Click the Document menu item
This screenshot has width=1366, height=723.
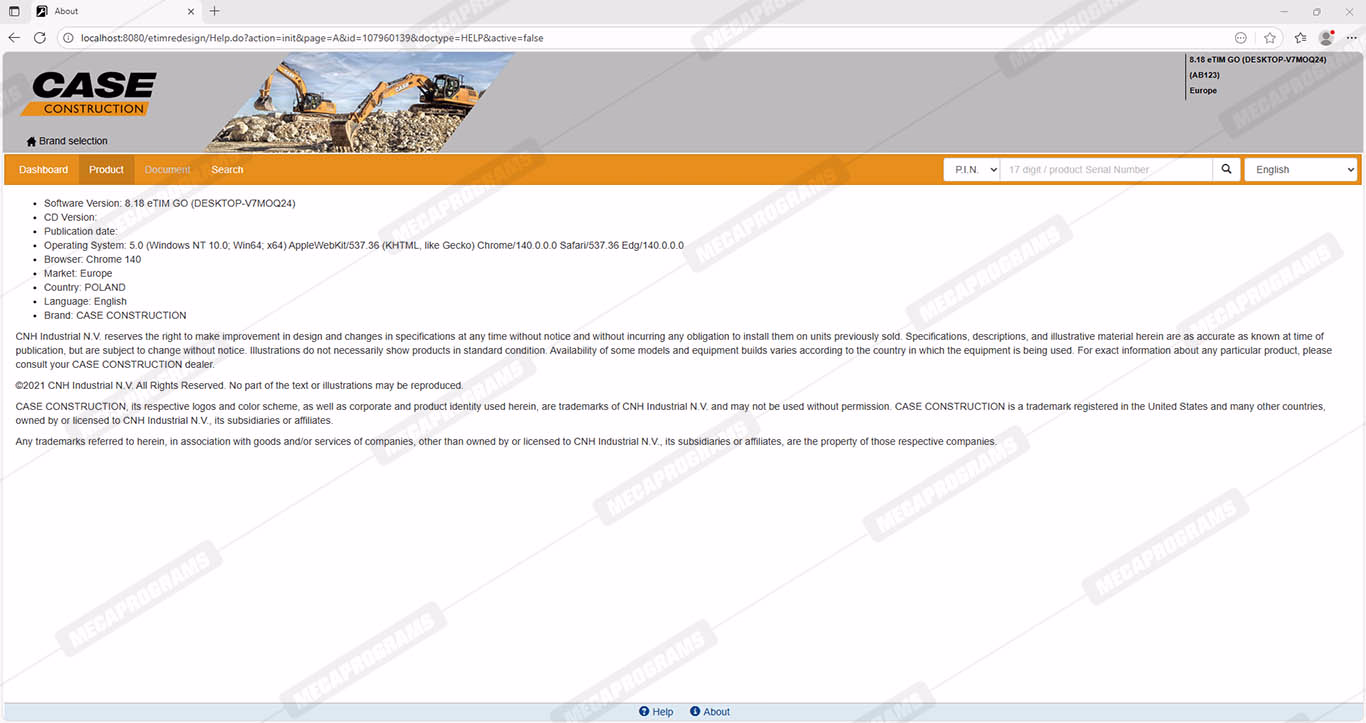point(167,170)
